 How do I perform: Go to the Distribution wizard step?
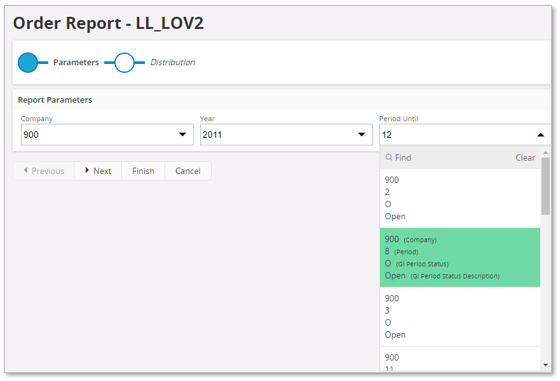(x=172, y=62)
